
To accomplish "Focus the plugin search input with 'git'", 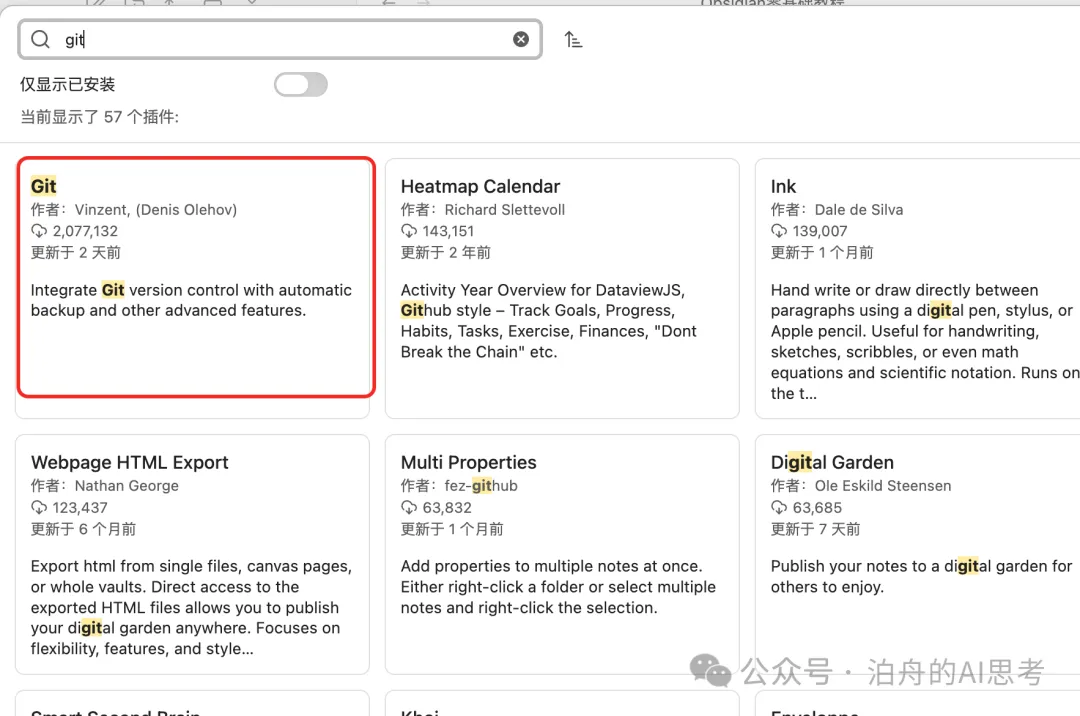I will (280, 39).
